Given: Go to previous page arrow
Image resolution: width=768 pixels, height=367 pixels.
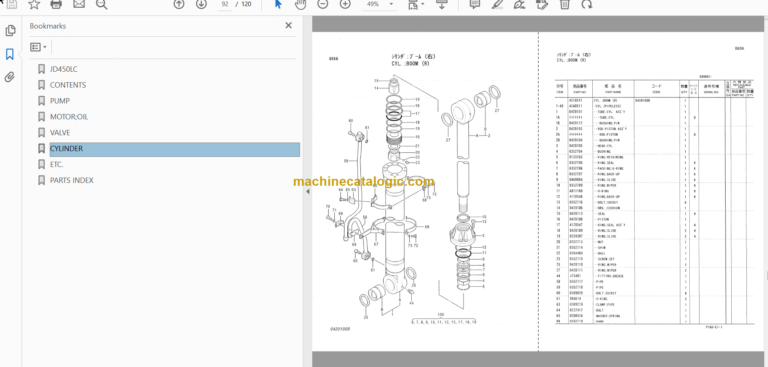Looking at the screenshot, I should pos(179,4).
